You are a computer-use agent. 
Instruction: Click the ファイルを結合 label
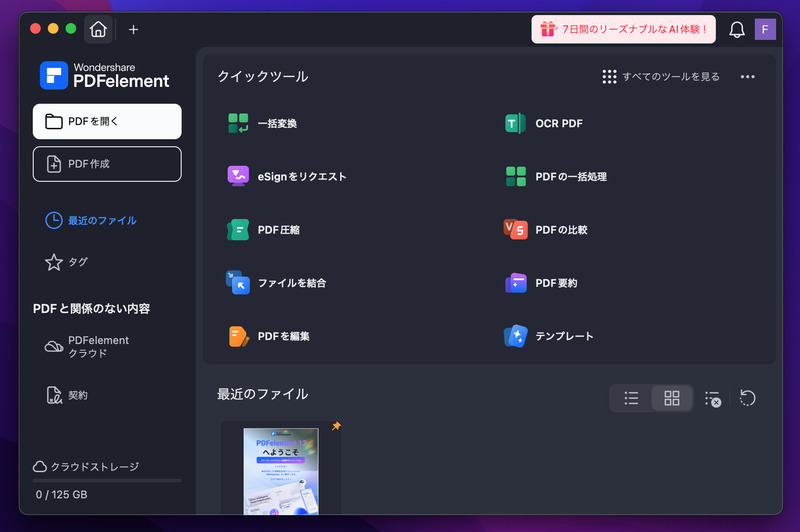point(292,283)
